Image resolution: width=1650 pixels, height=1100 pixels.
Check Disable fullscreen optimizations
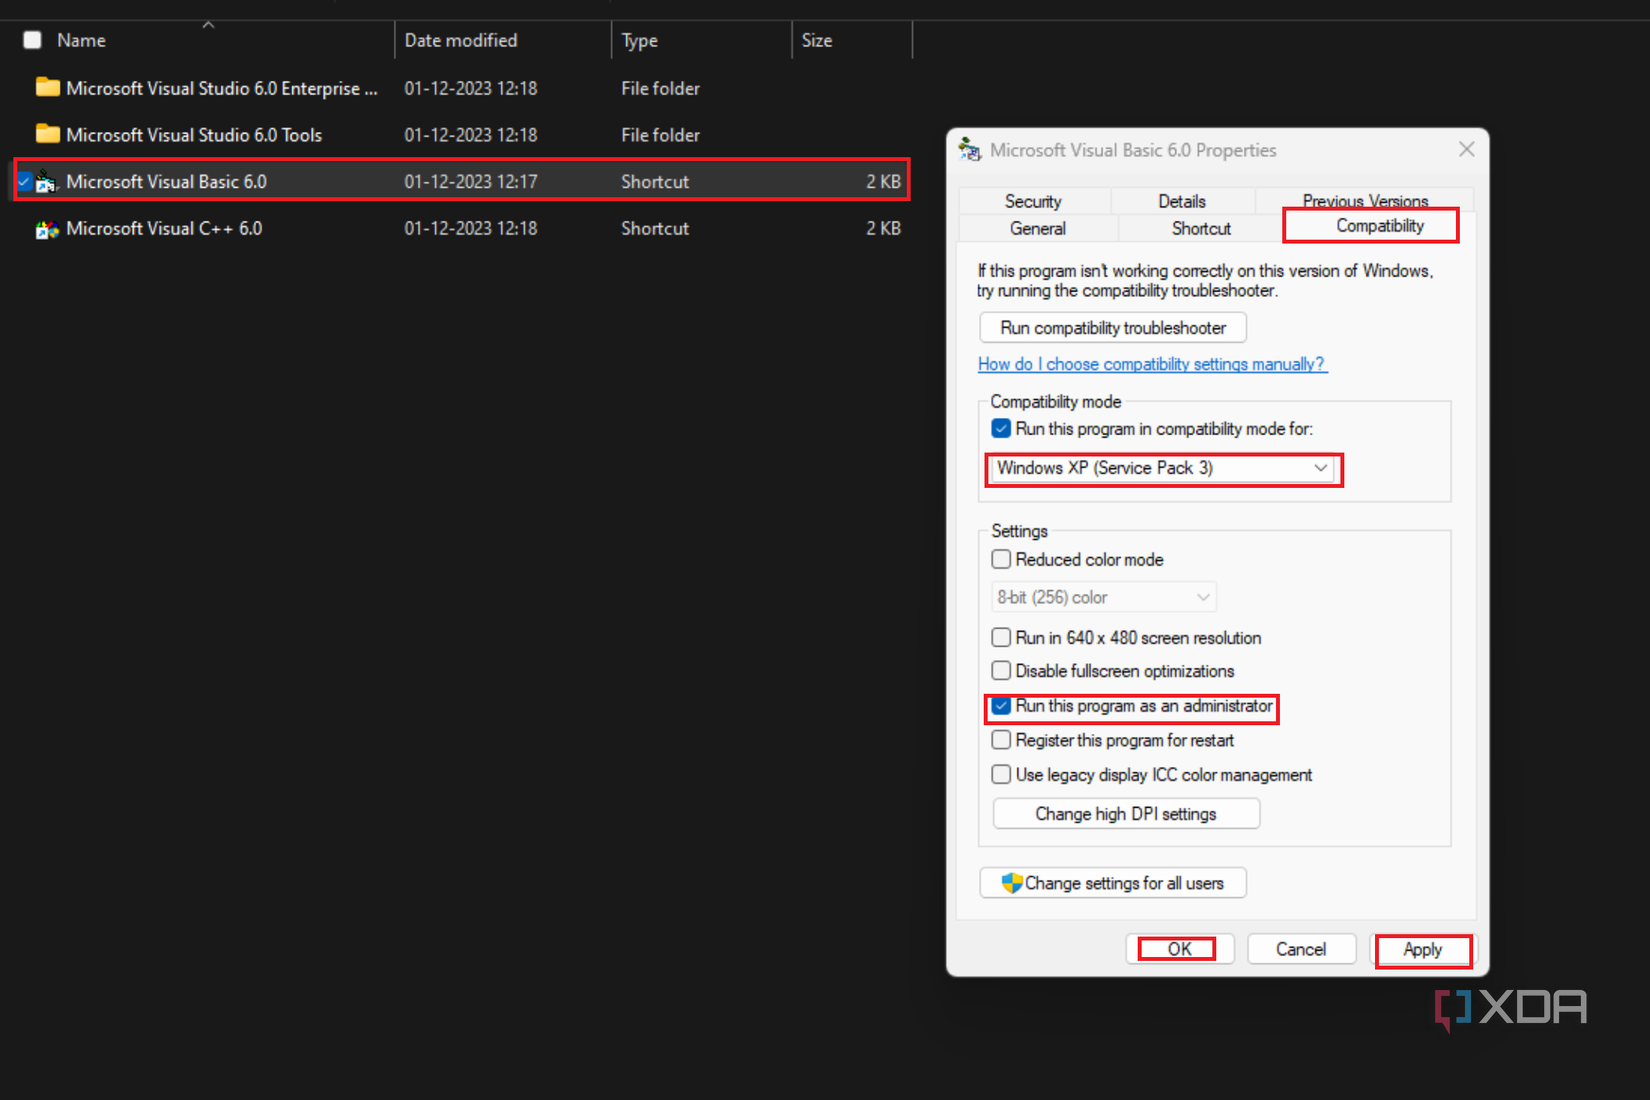[1000, 670]
